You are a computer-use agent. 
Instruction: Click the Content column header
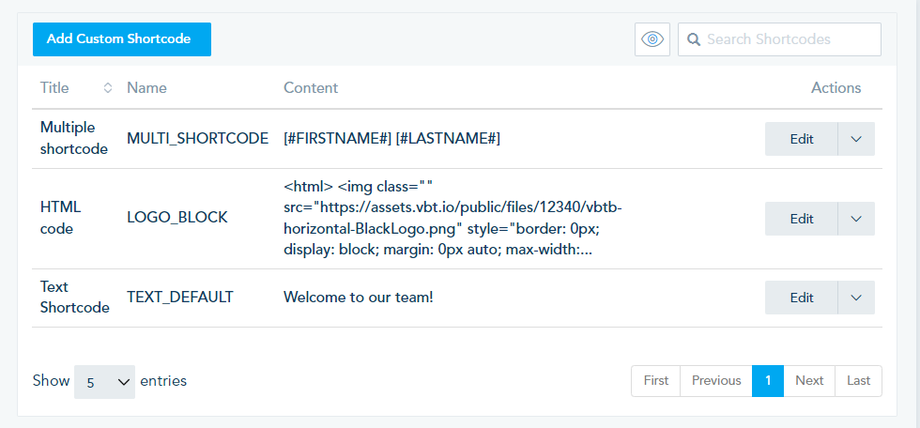[311, 88]
